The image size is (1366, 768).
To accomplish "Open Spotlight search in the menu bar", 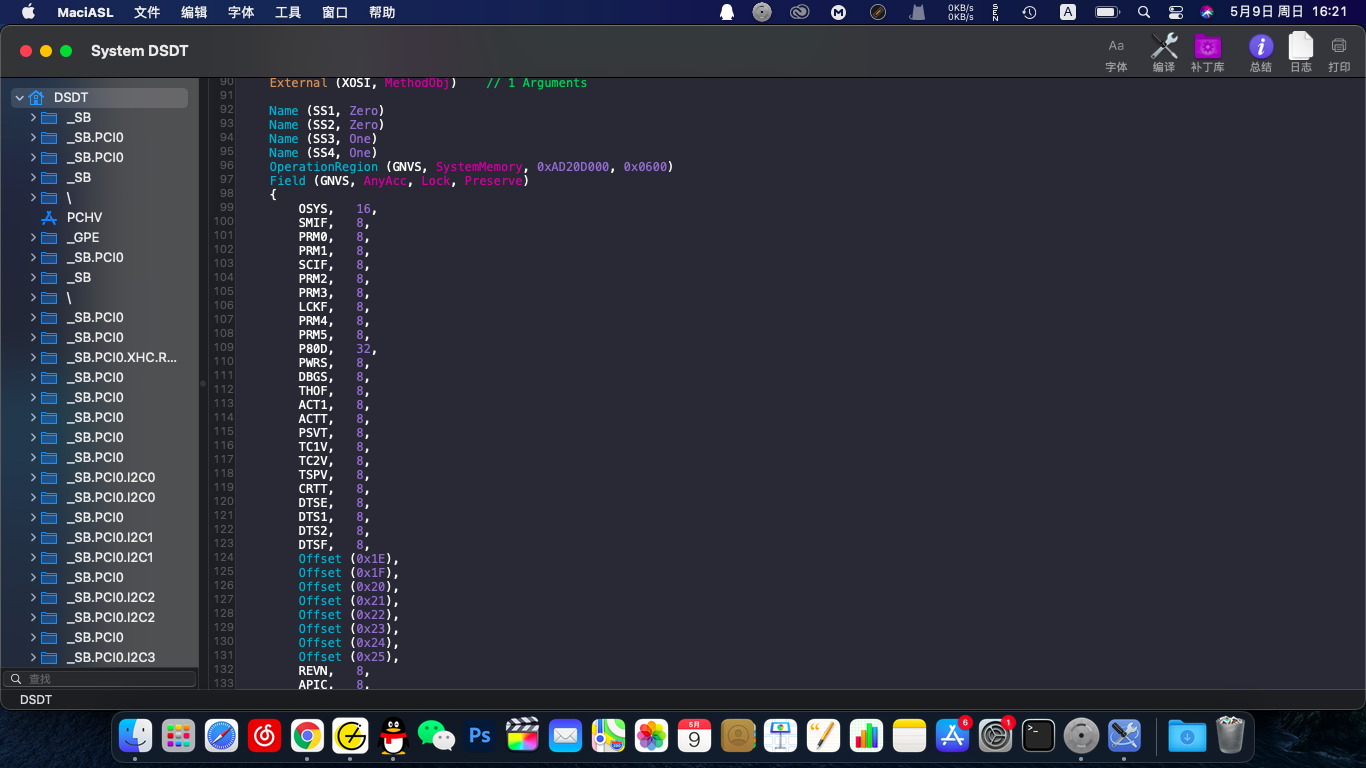I will [1144, 12].
